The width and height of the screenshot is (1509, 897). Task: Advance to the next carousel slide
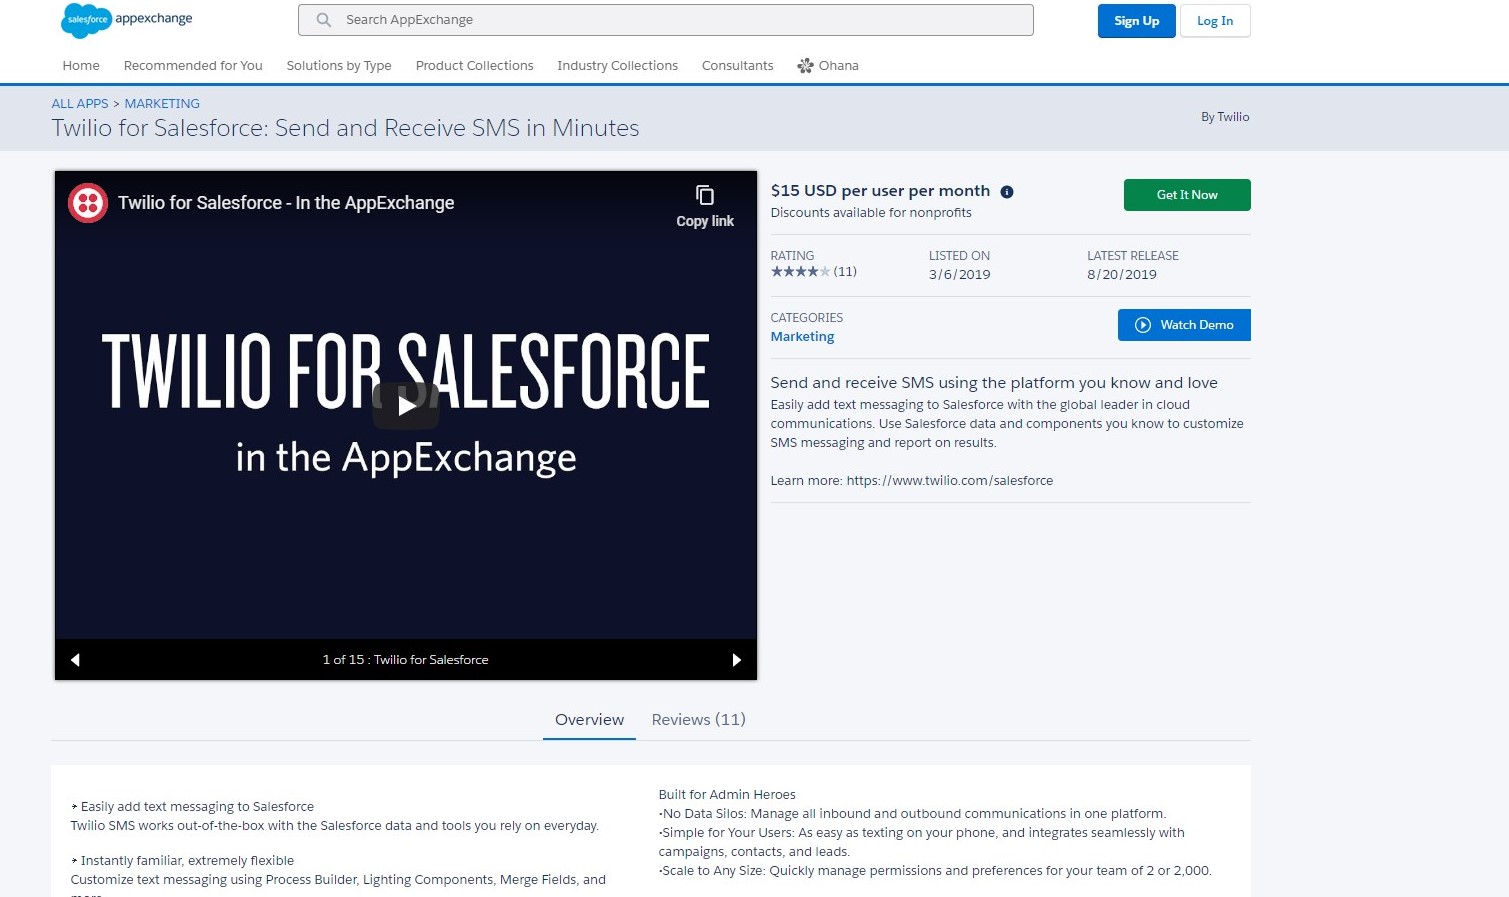click(737, 659)
